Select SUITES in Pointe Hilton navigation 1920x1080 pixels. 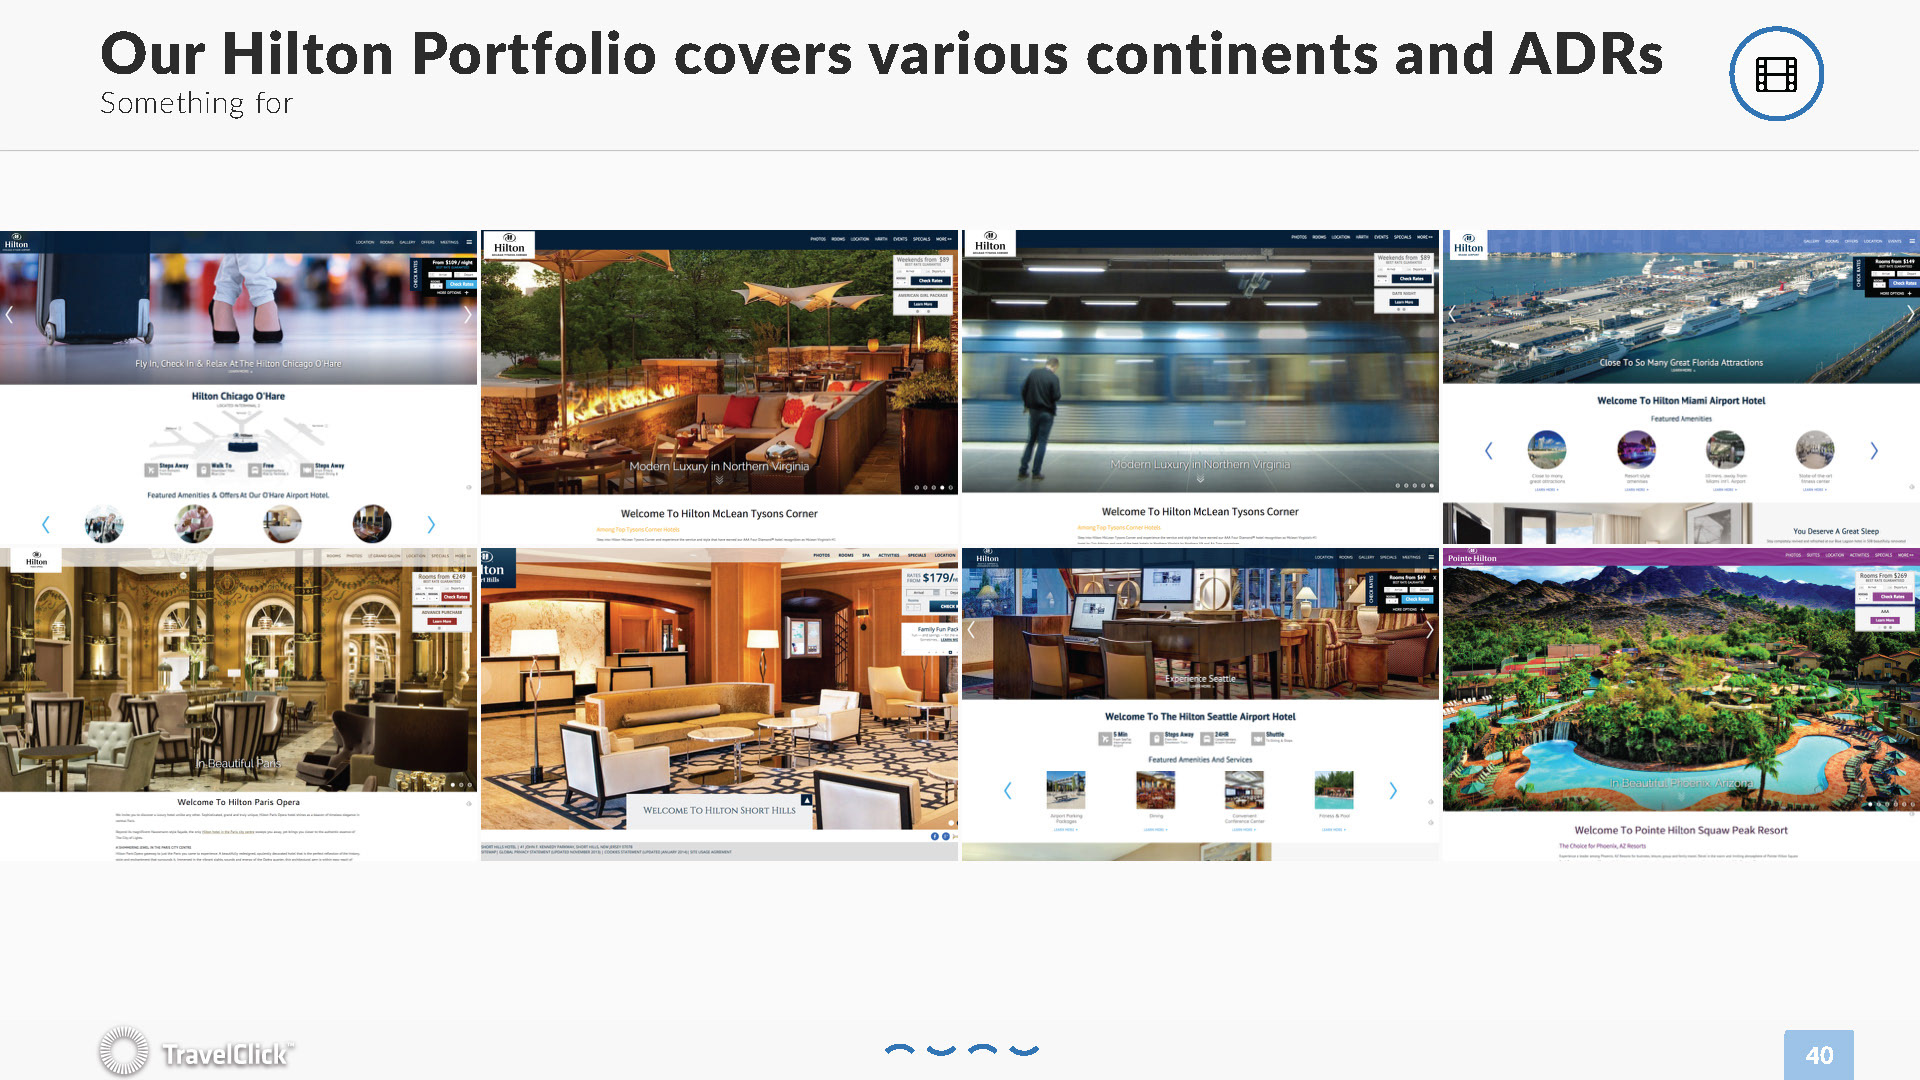1813,555
